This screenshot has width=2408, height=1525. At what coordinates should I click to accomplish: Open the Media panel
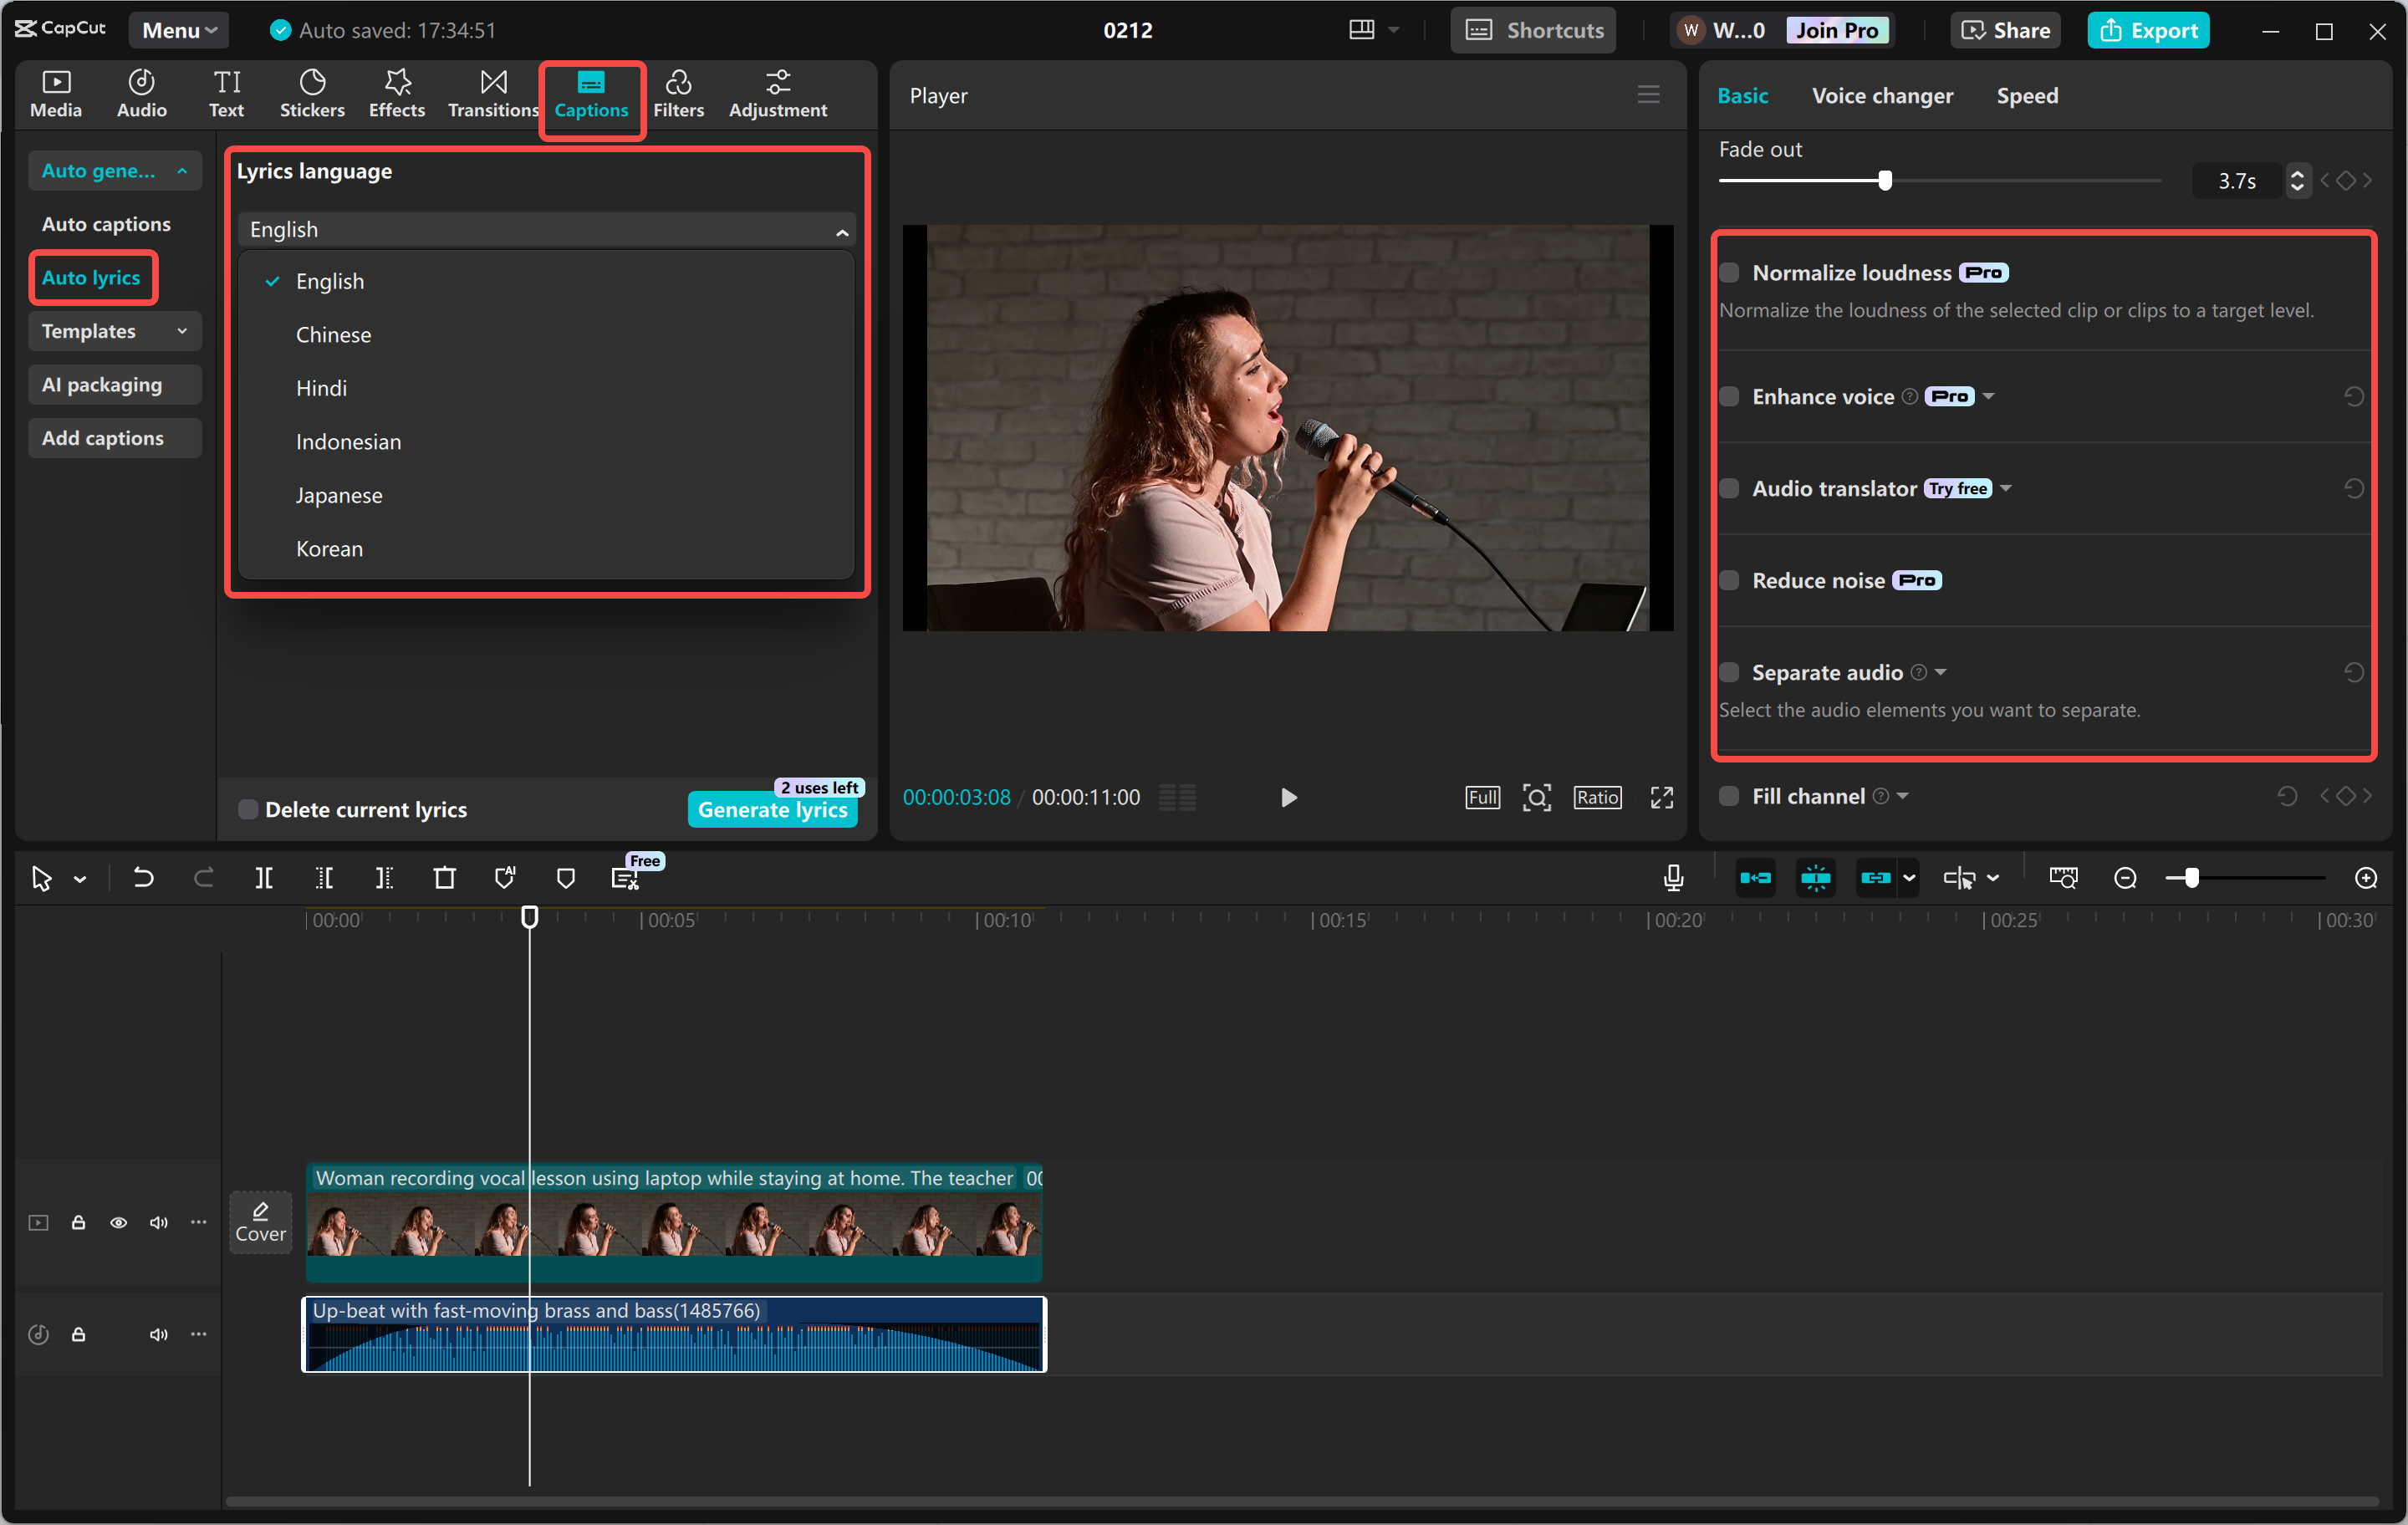56,93
